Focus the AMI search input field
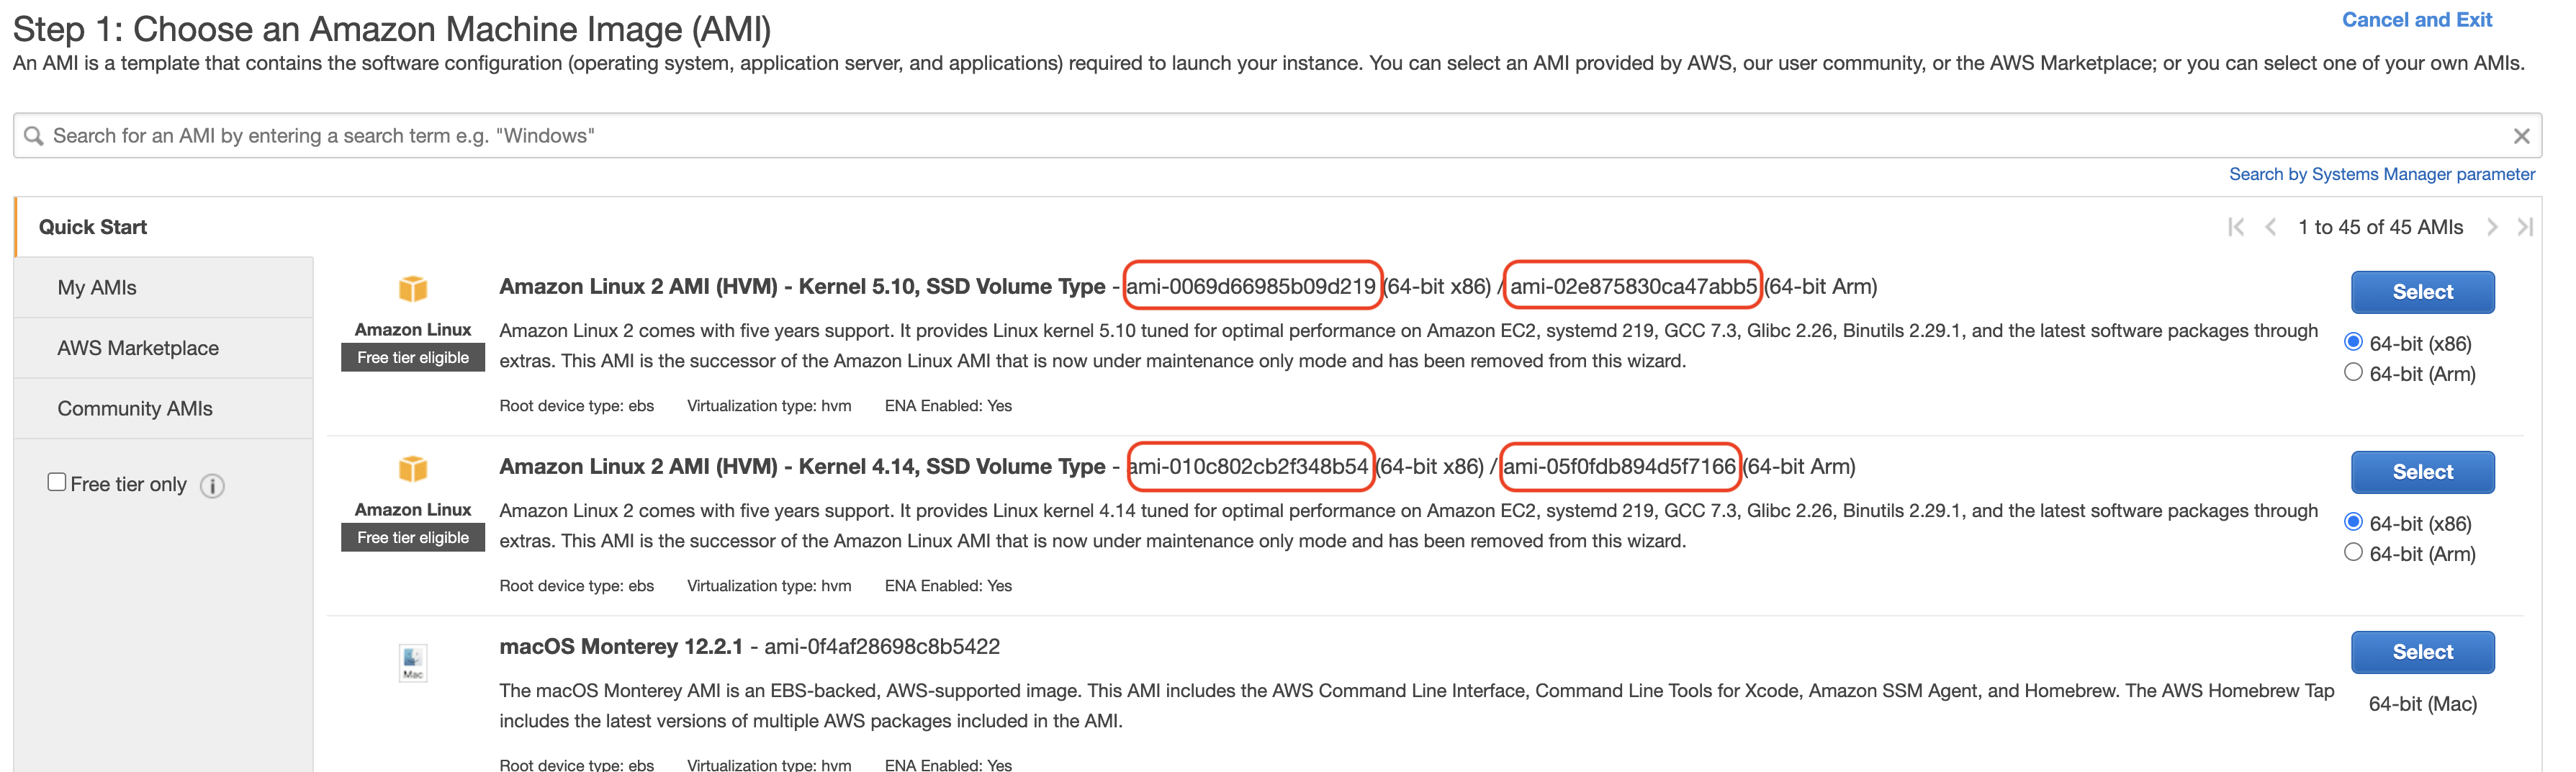 point(1277,135)
